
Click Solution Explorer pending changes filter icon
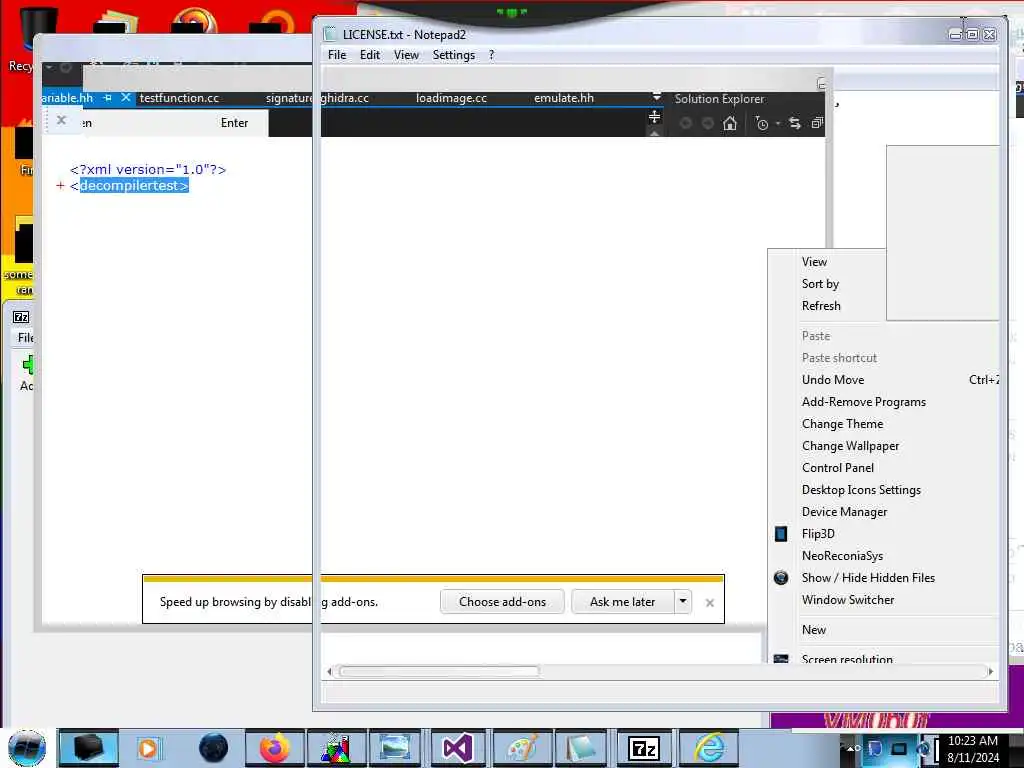point(761,123)
